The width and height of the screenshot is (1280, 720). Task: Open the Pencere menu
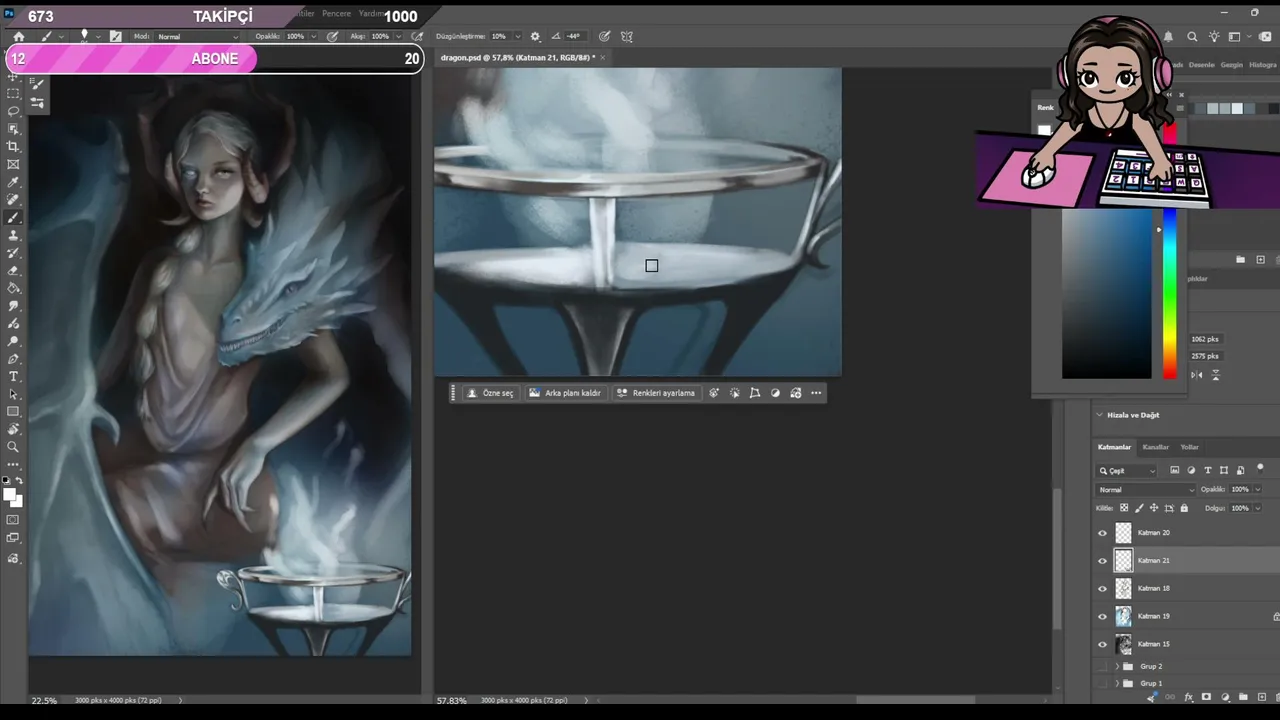pos(336,14)
